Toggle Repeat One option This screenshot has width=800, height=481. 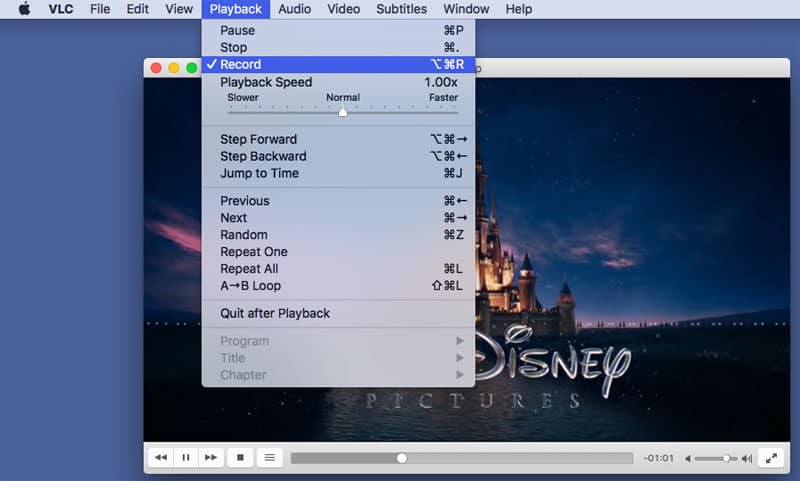(338, 251)
